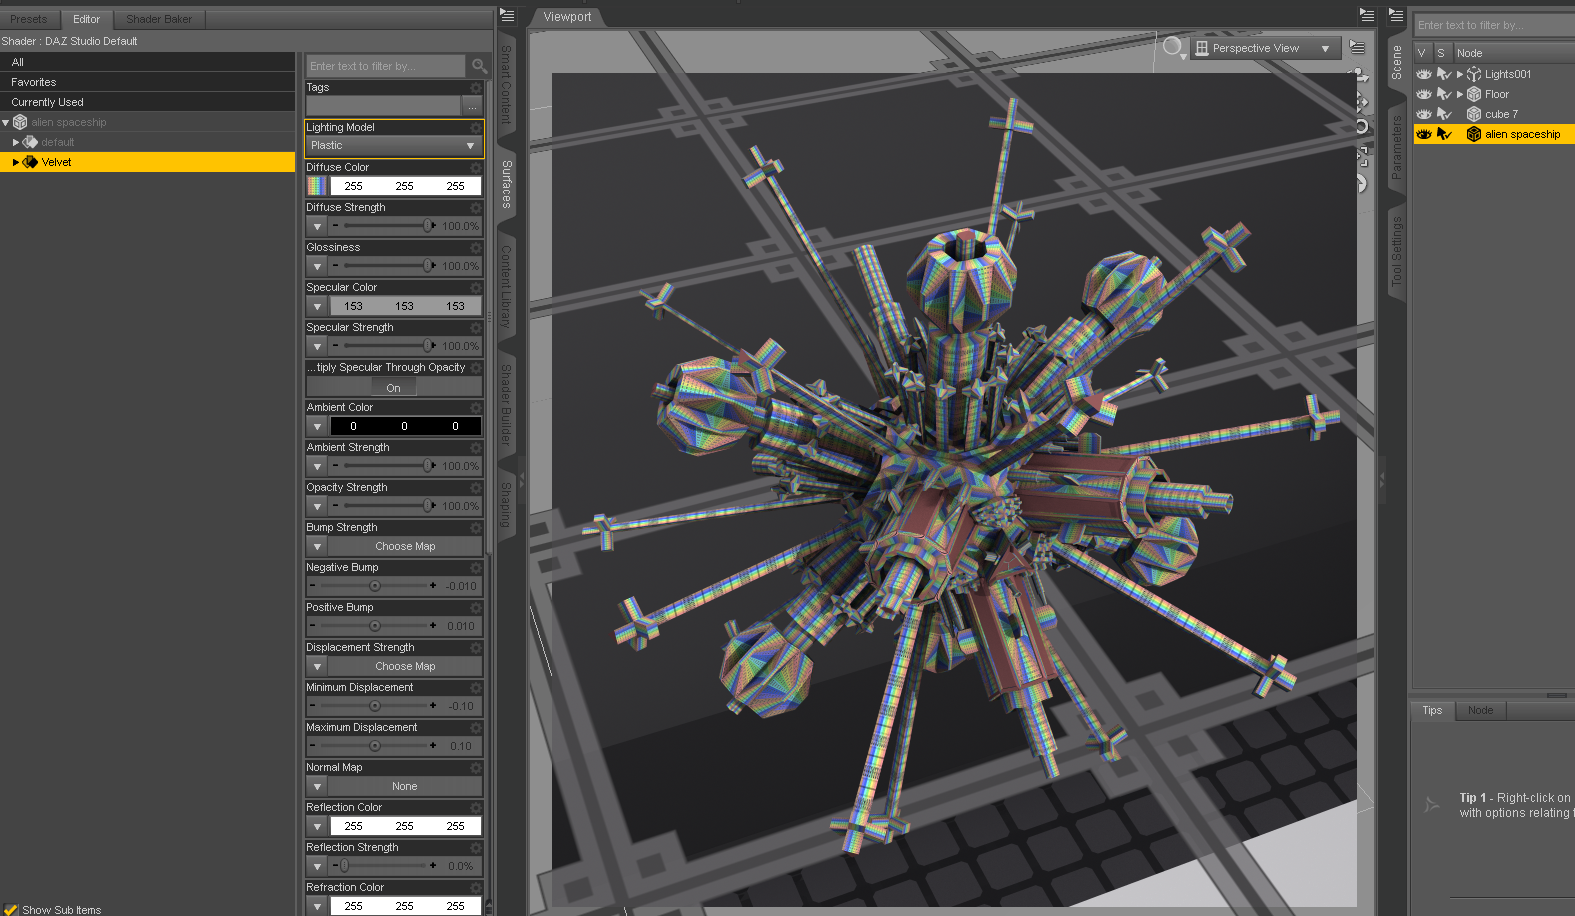The height and width of the screenshot is (916, 1575).
Task: Toggle visibility eye for cube 7
Action: click(x=1424, y=114)
